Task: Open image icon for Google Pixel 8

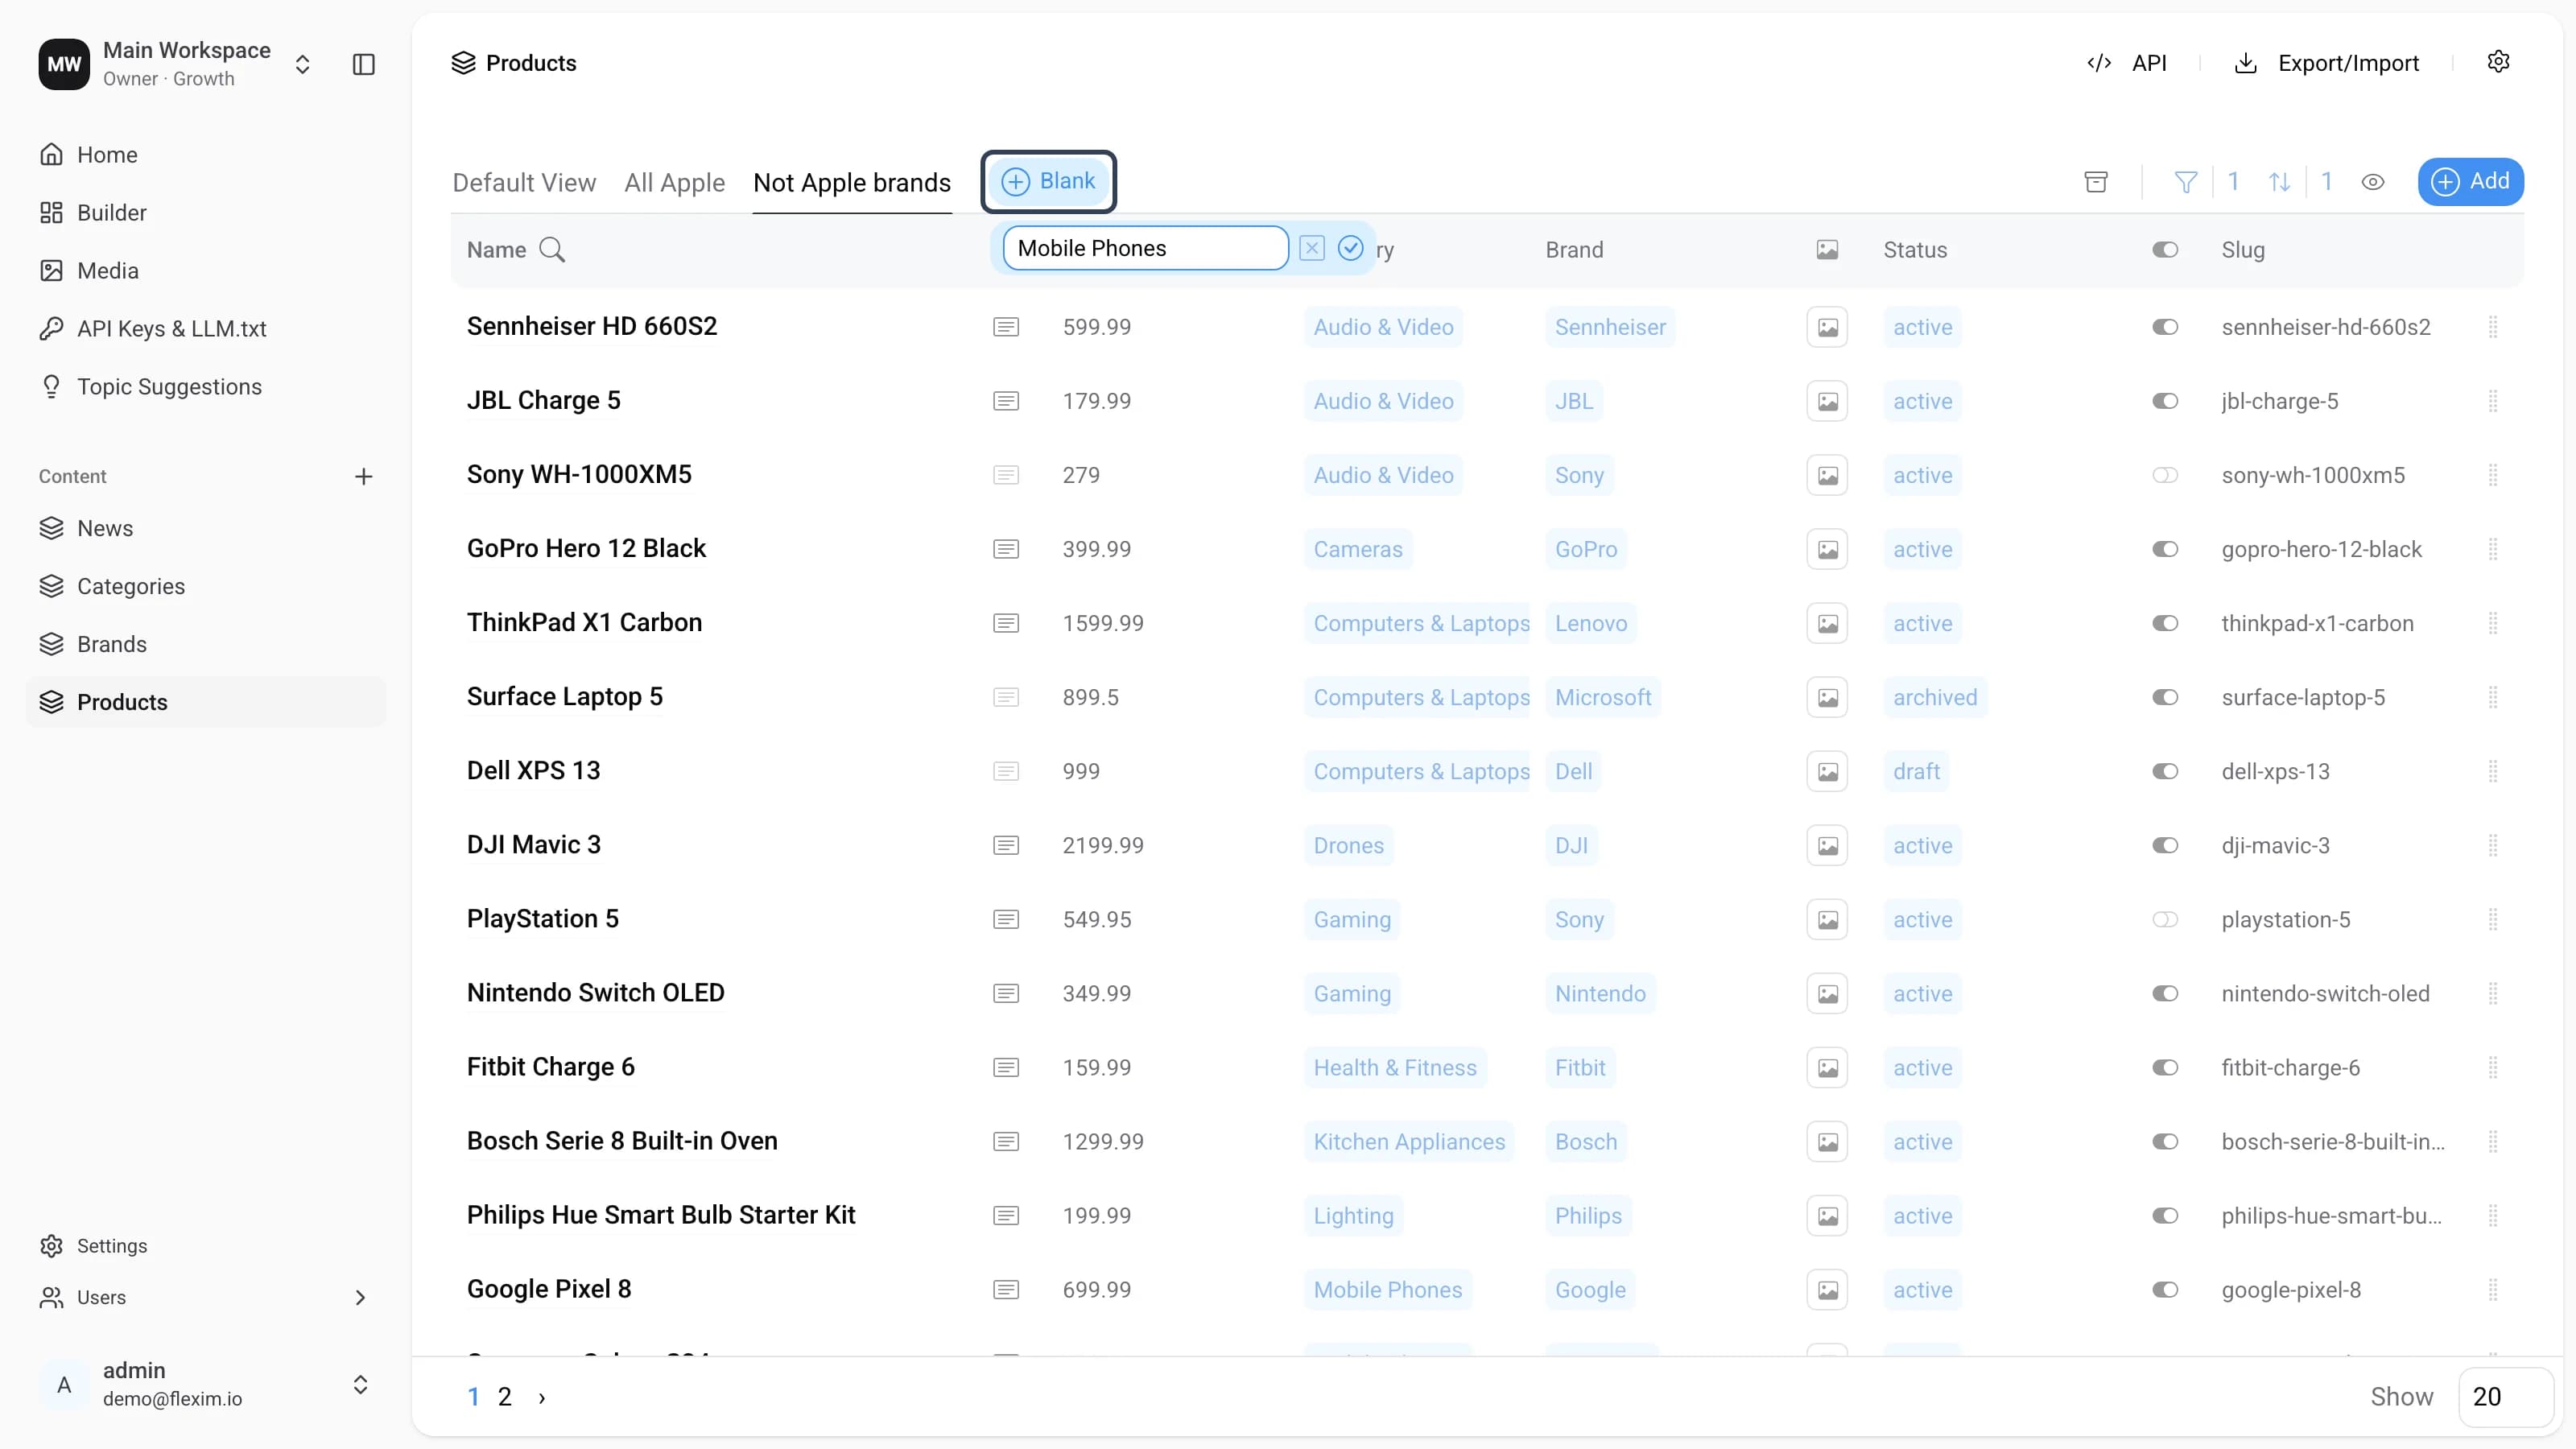Action: pyautogui.click(x=1827, y=1289)
